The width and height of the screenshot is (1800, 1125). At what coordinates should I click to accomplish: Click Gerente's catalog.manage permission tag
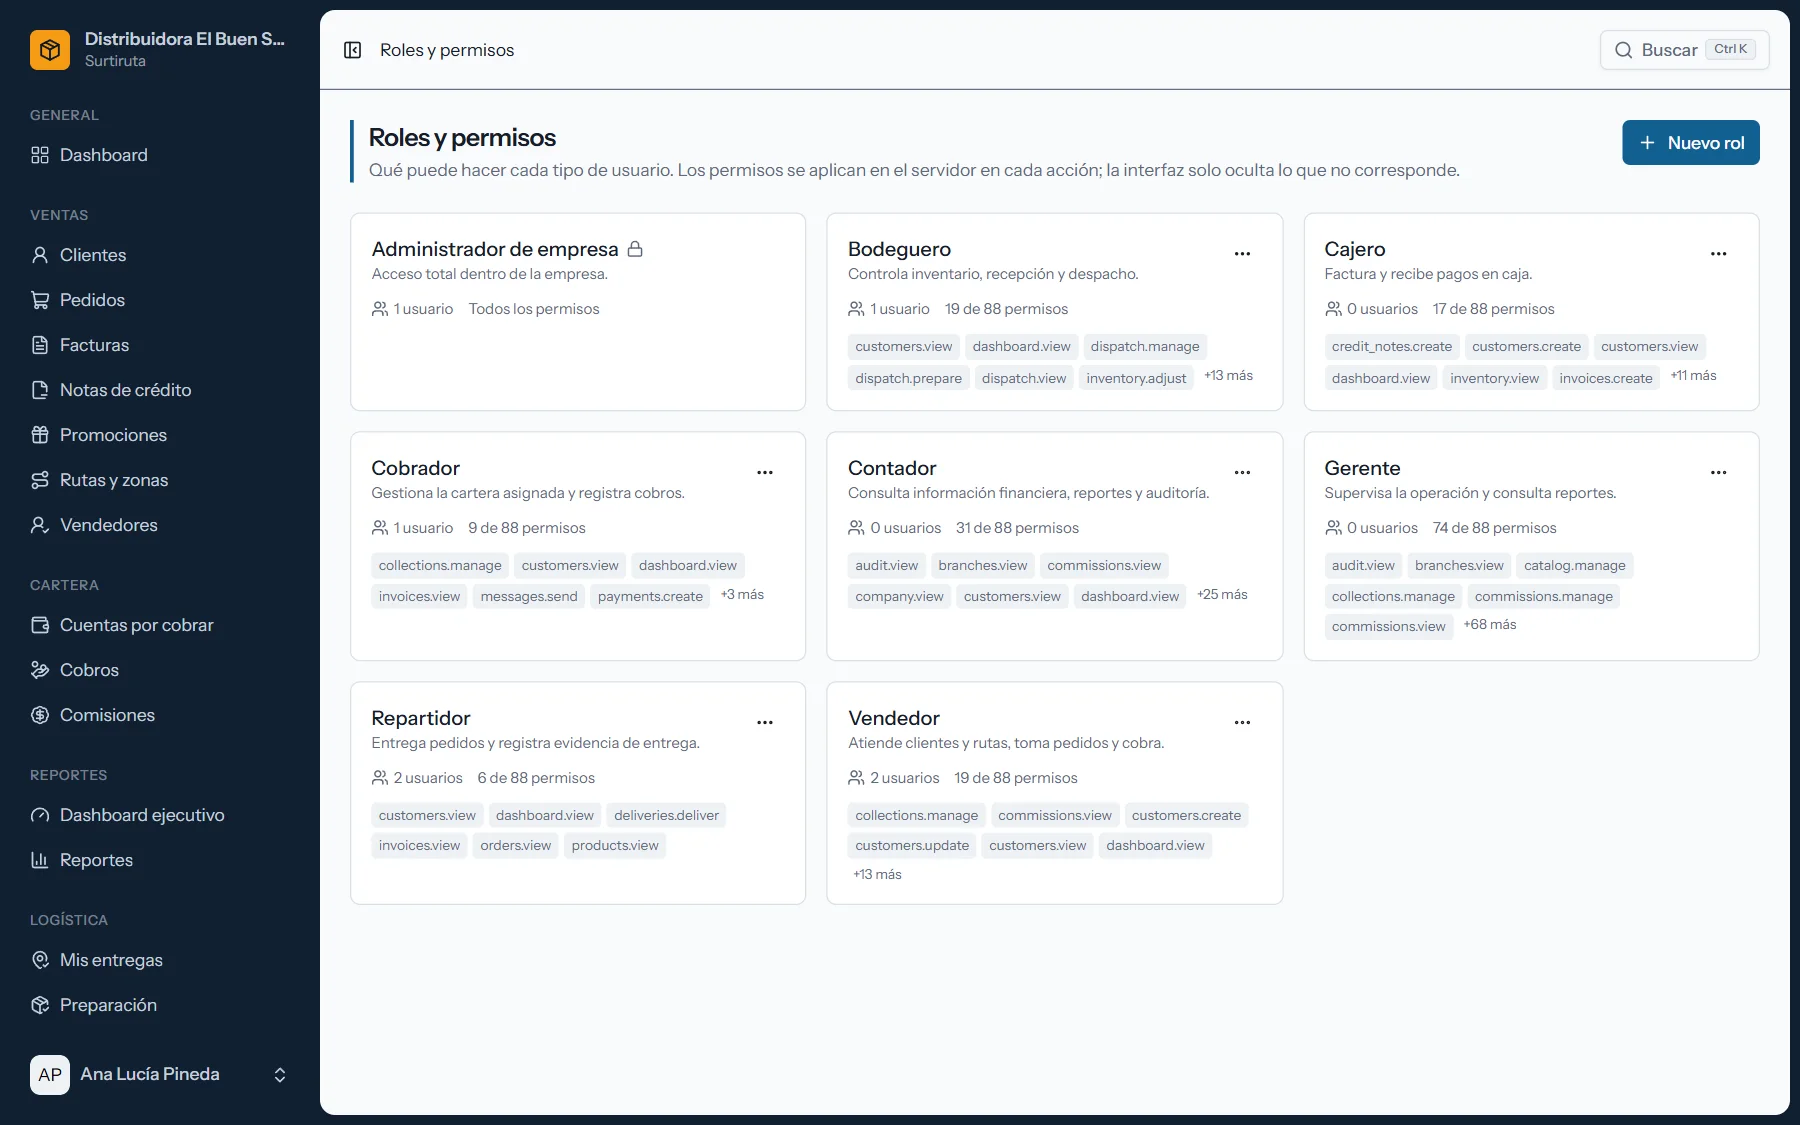(1574, 565)
